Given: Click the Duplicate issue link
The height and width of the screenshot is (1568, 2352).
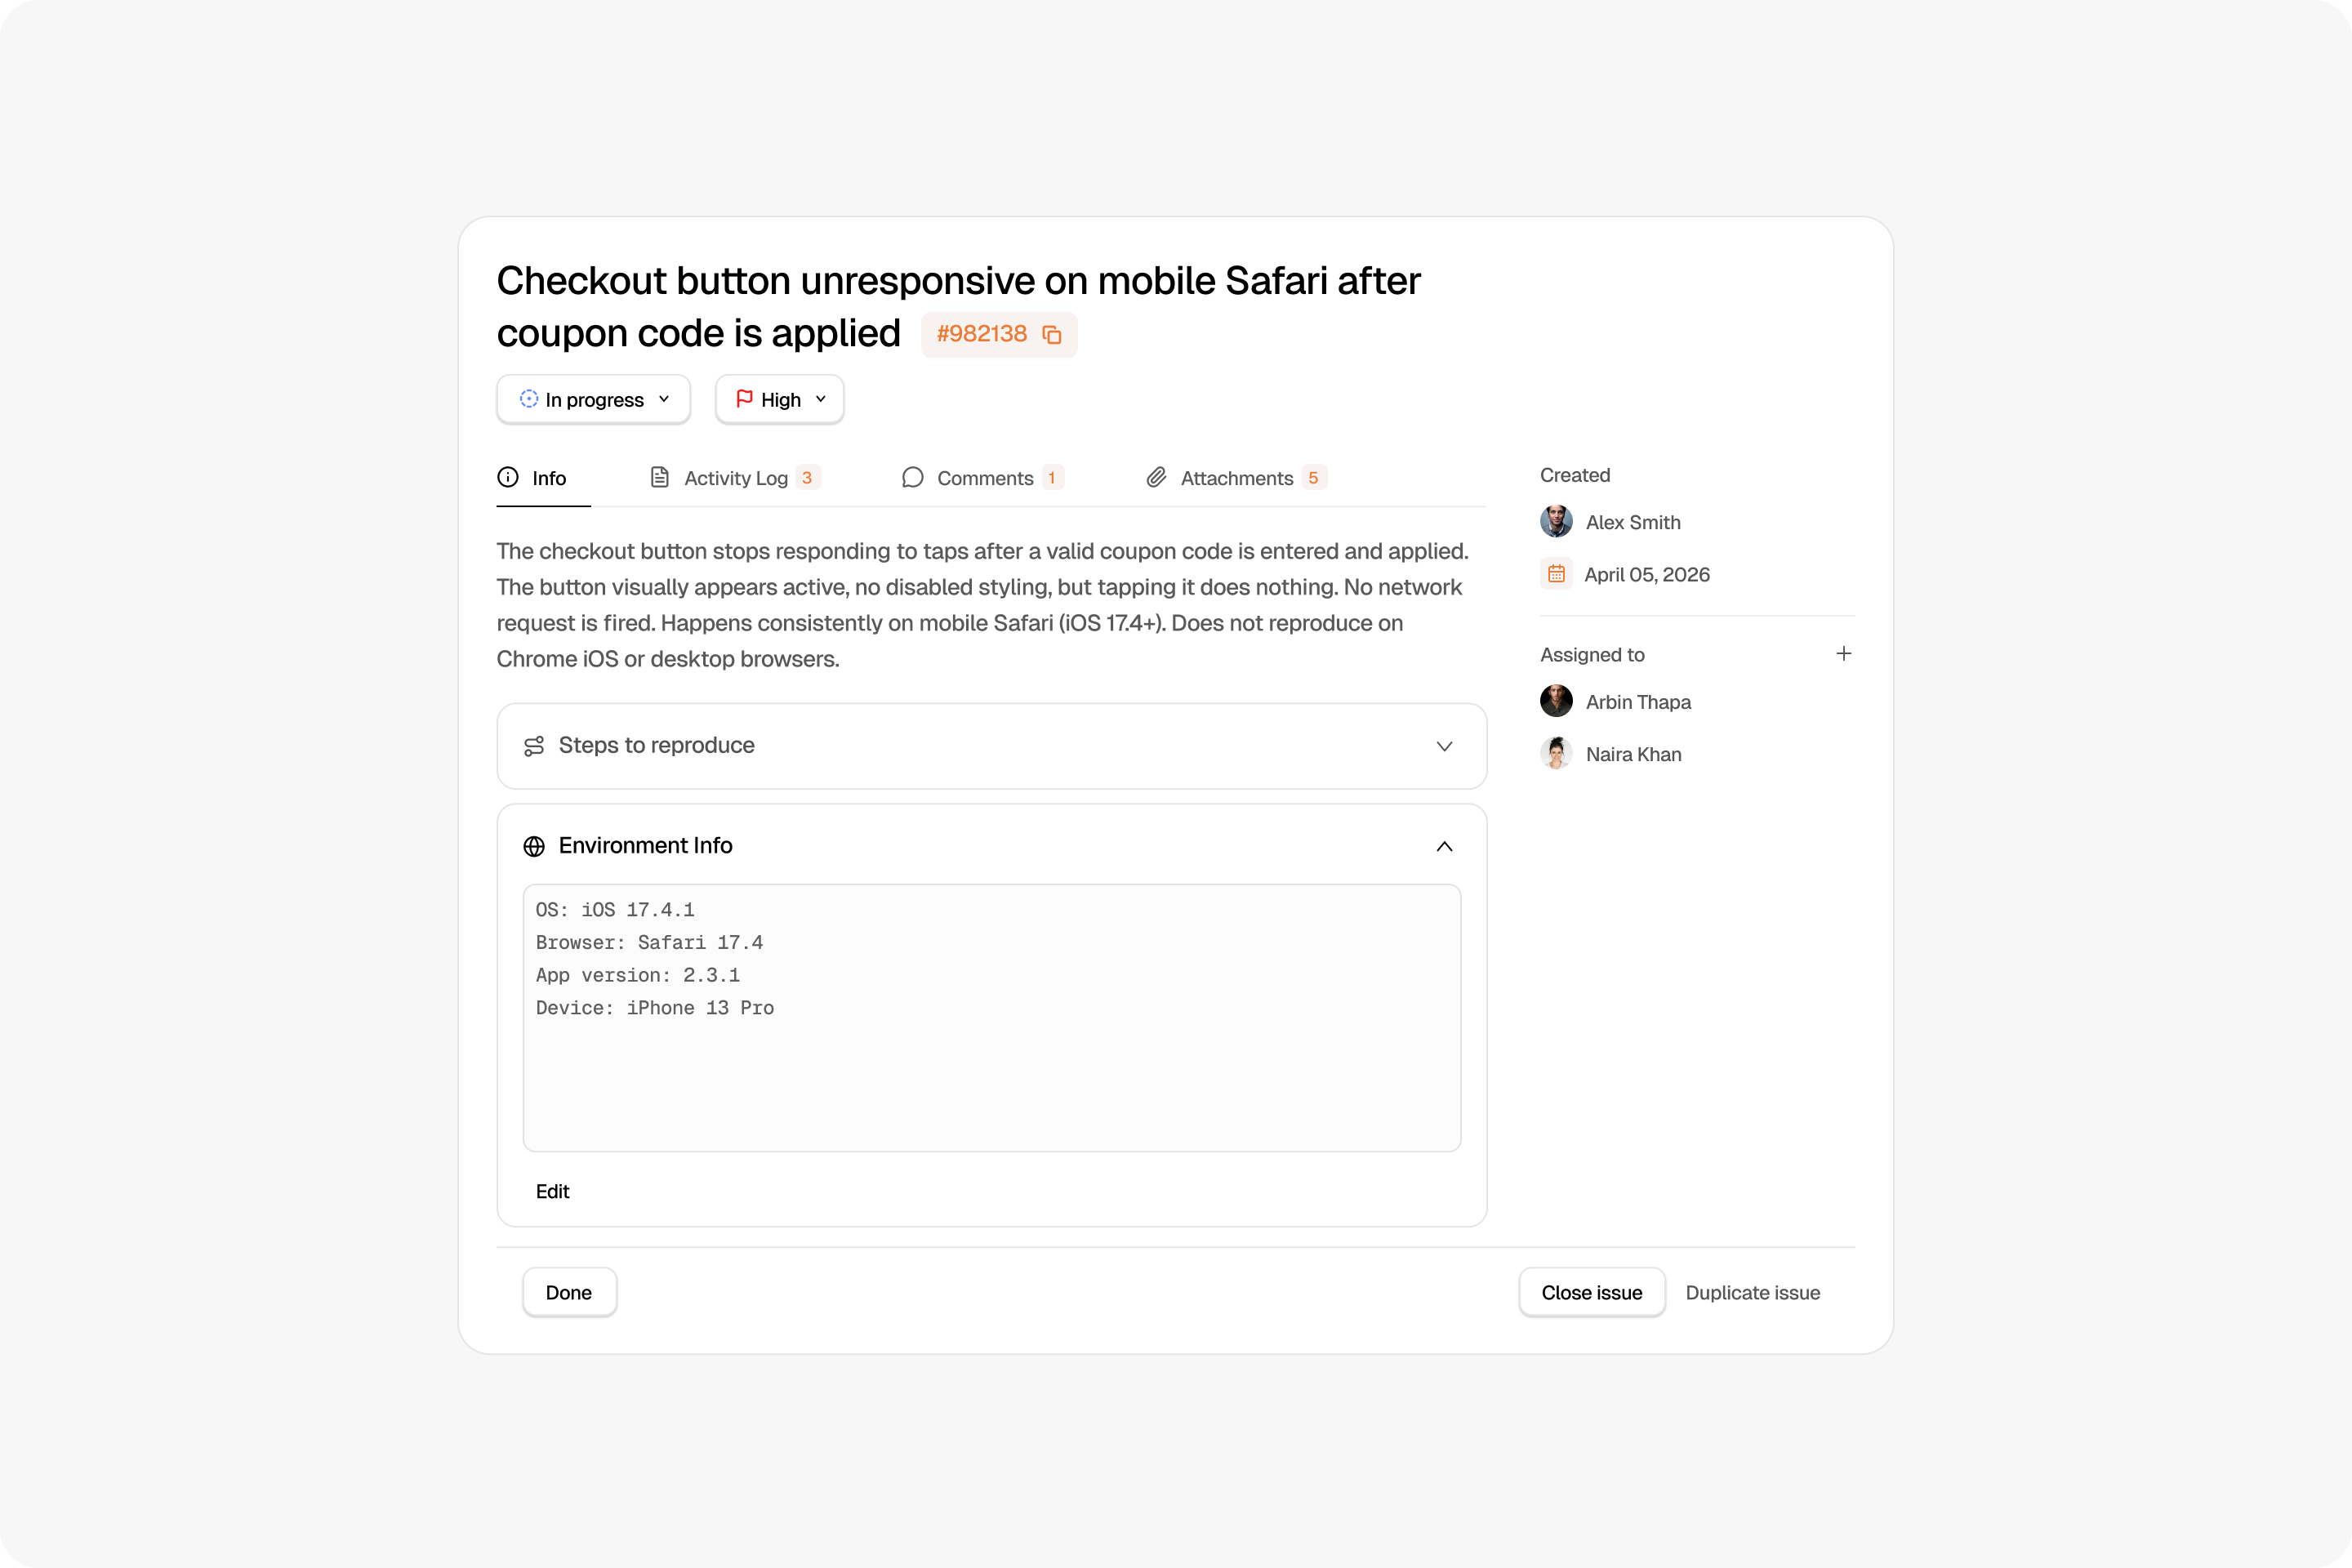Looking at the screenshot, I should pos(1752,1293).
